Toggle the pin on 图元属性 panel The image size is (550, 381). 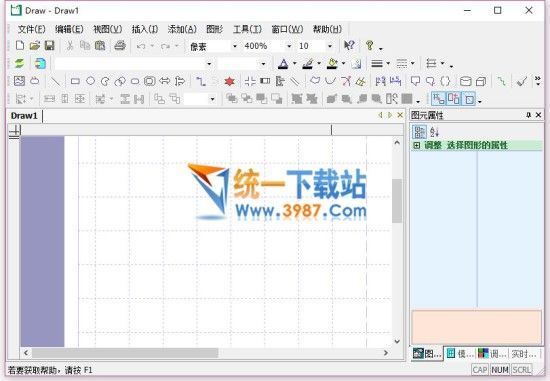[529, 115]
